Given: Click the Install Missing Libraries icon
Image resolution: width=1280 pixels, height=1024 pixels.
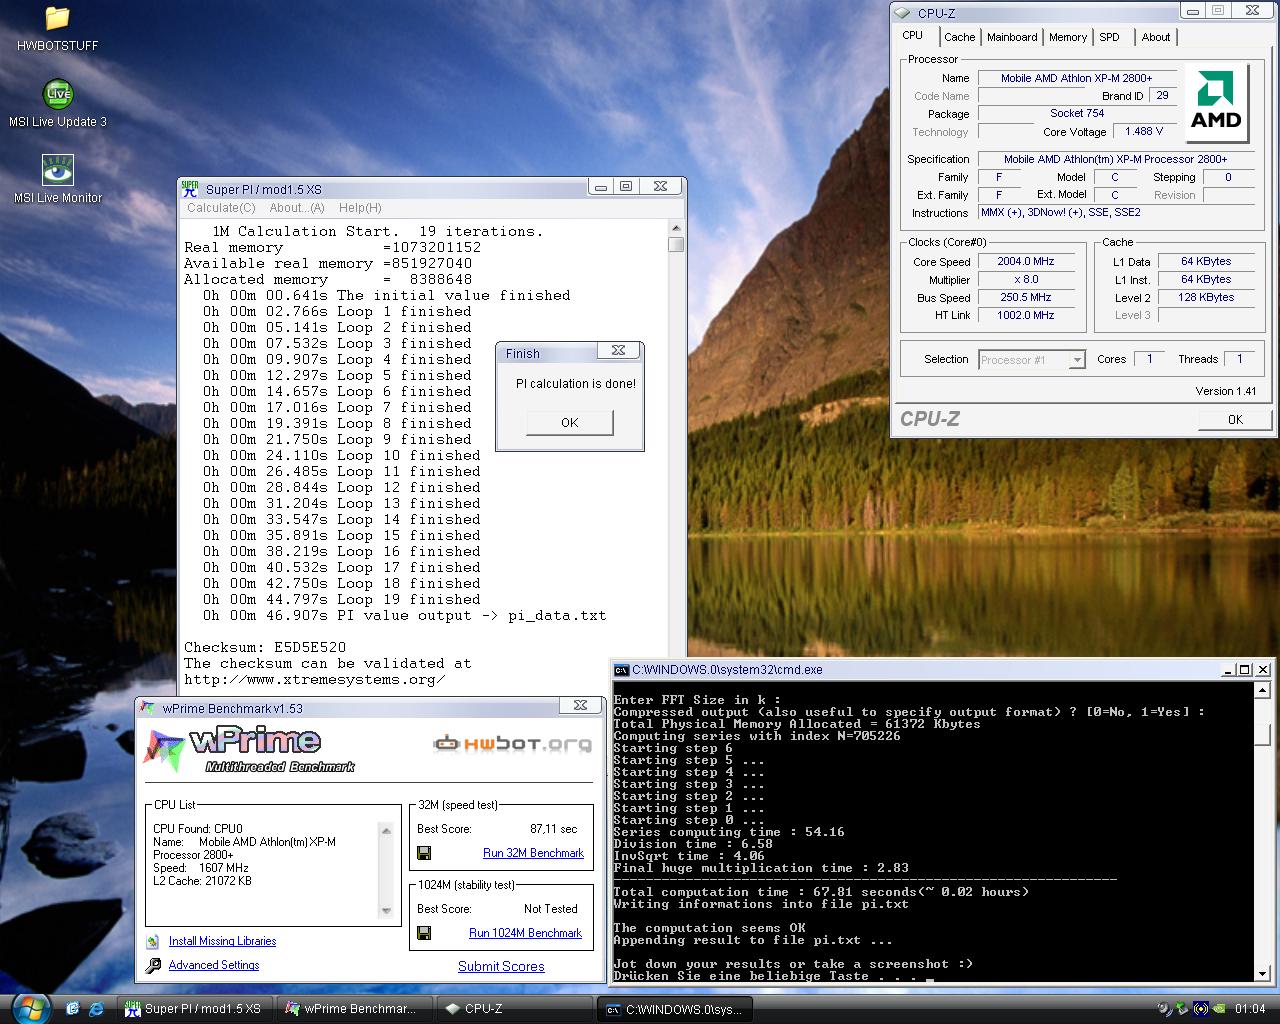Looking at the screenshot, I should tap(152, 941).
